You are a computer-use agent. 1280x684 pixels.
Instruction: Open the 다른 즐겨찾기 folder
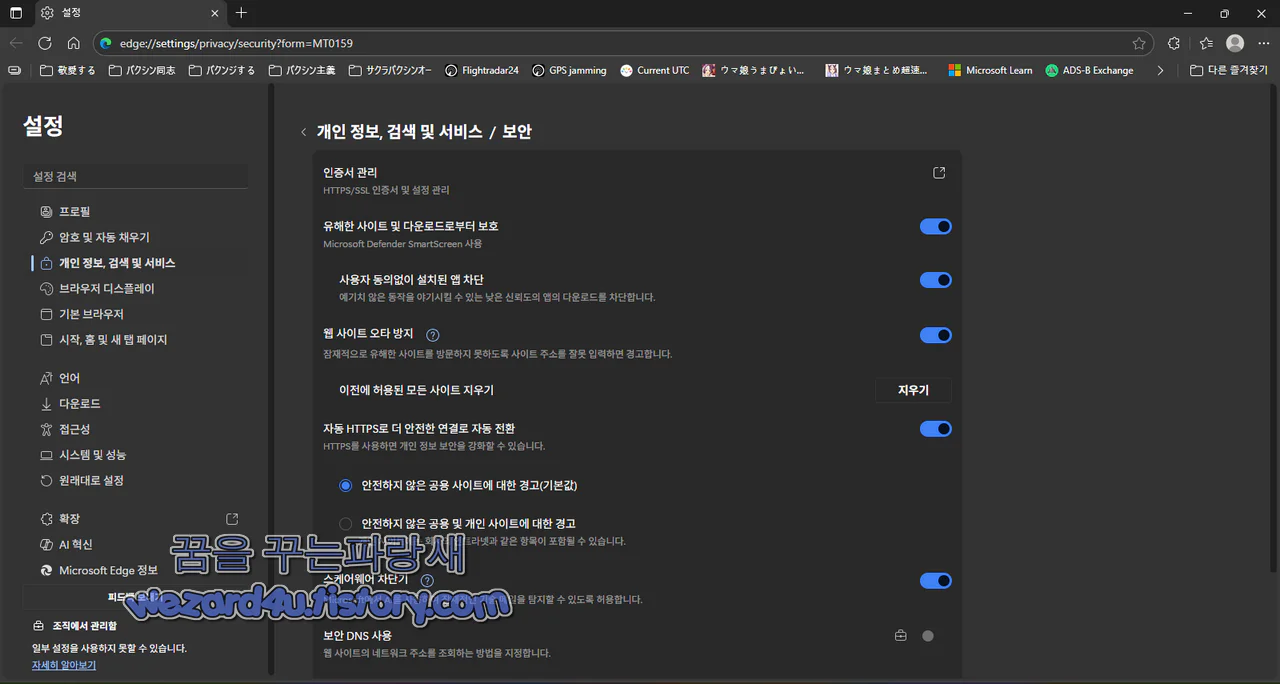coord(1229,70)
